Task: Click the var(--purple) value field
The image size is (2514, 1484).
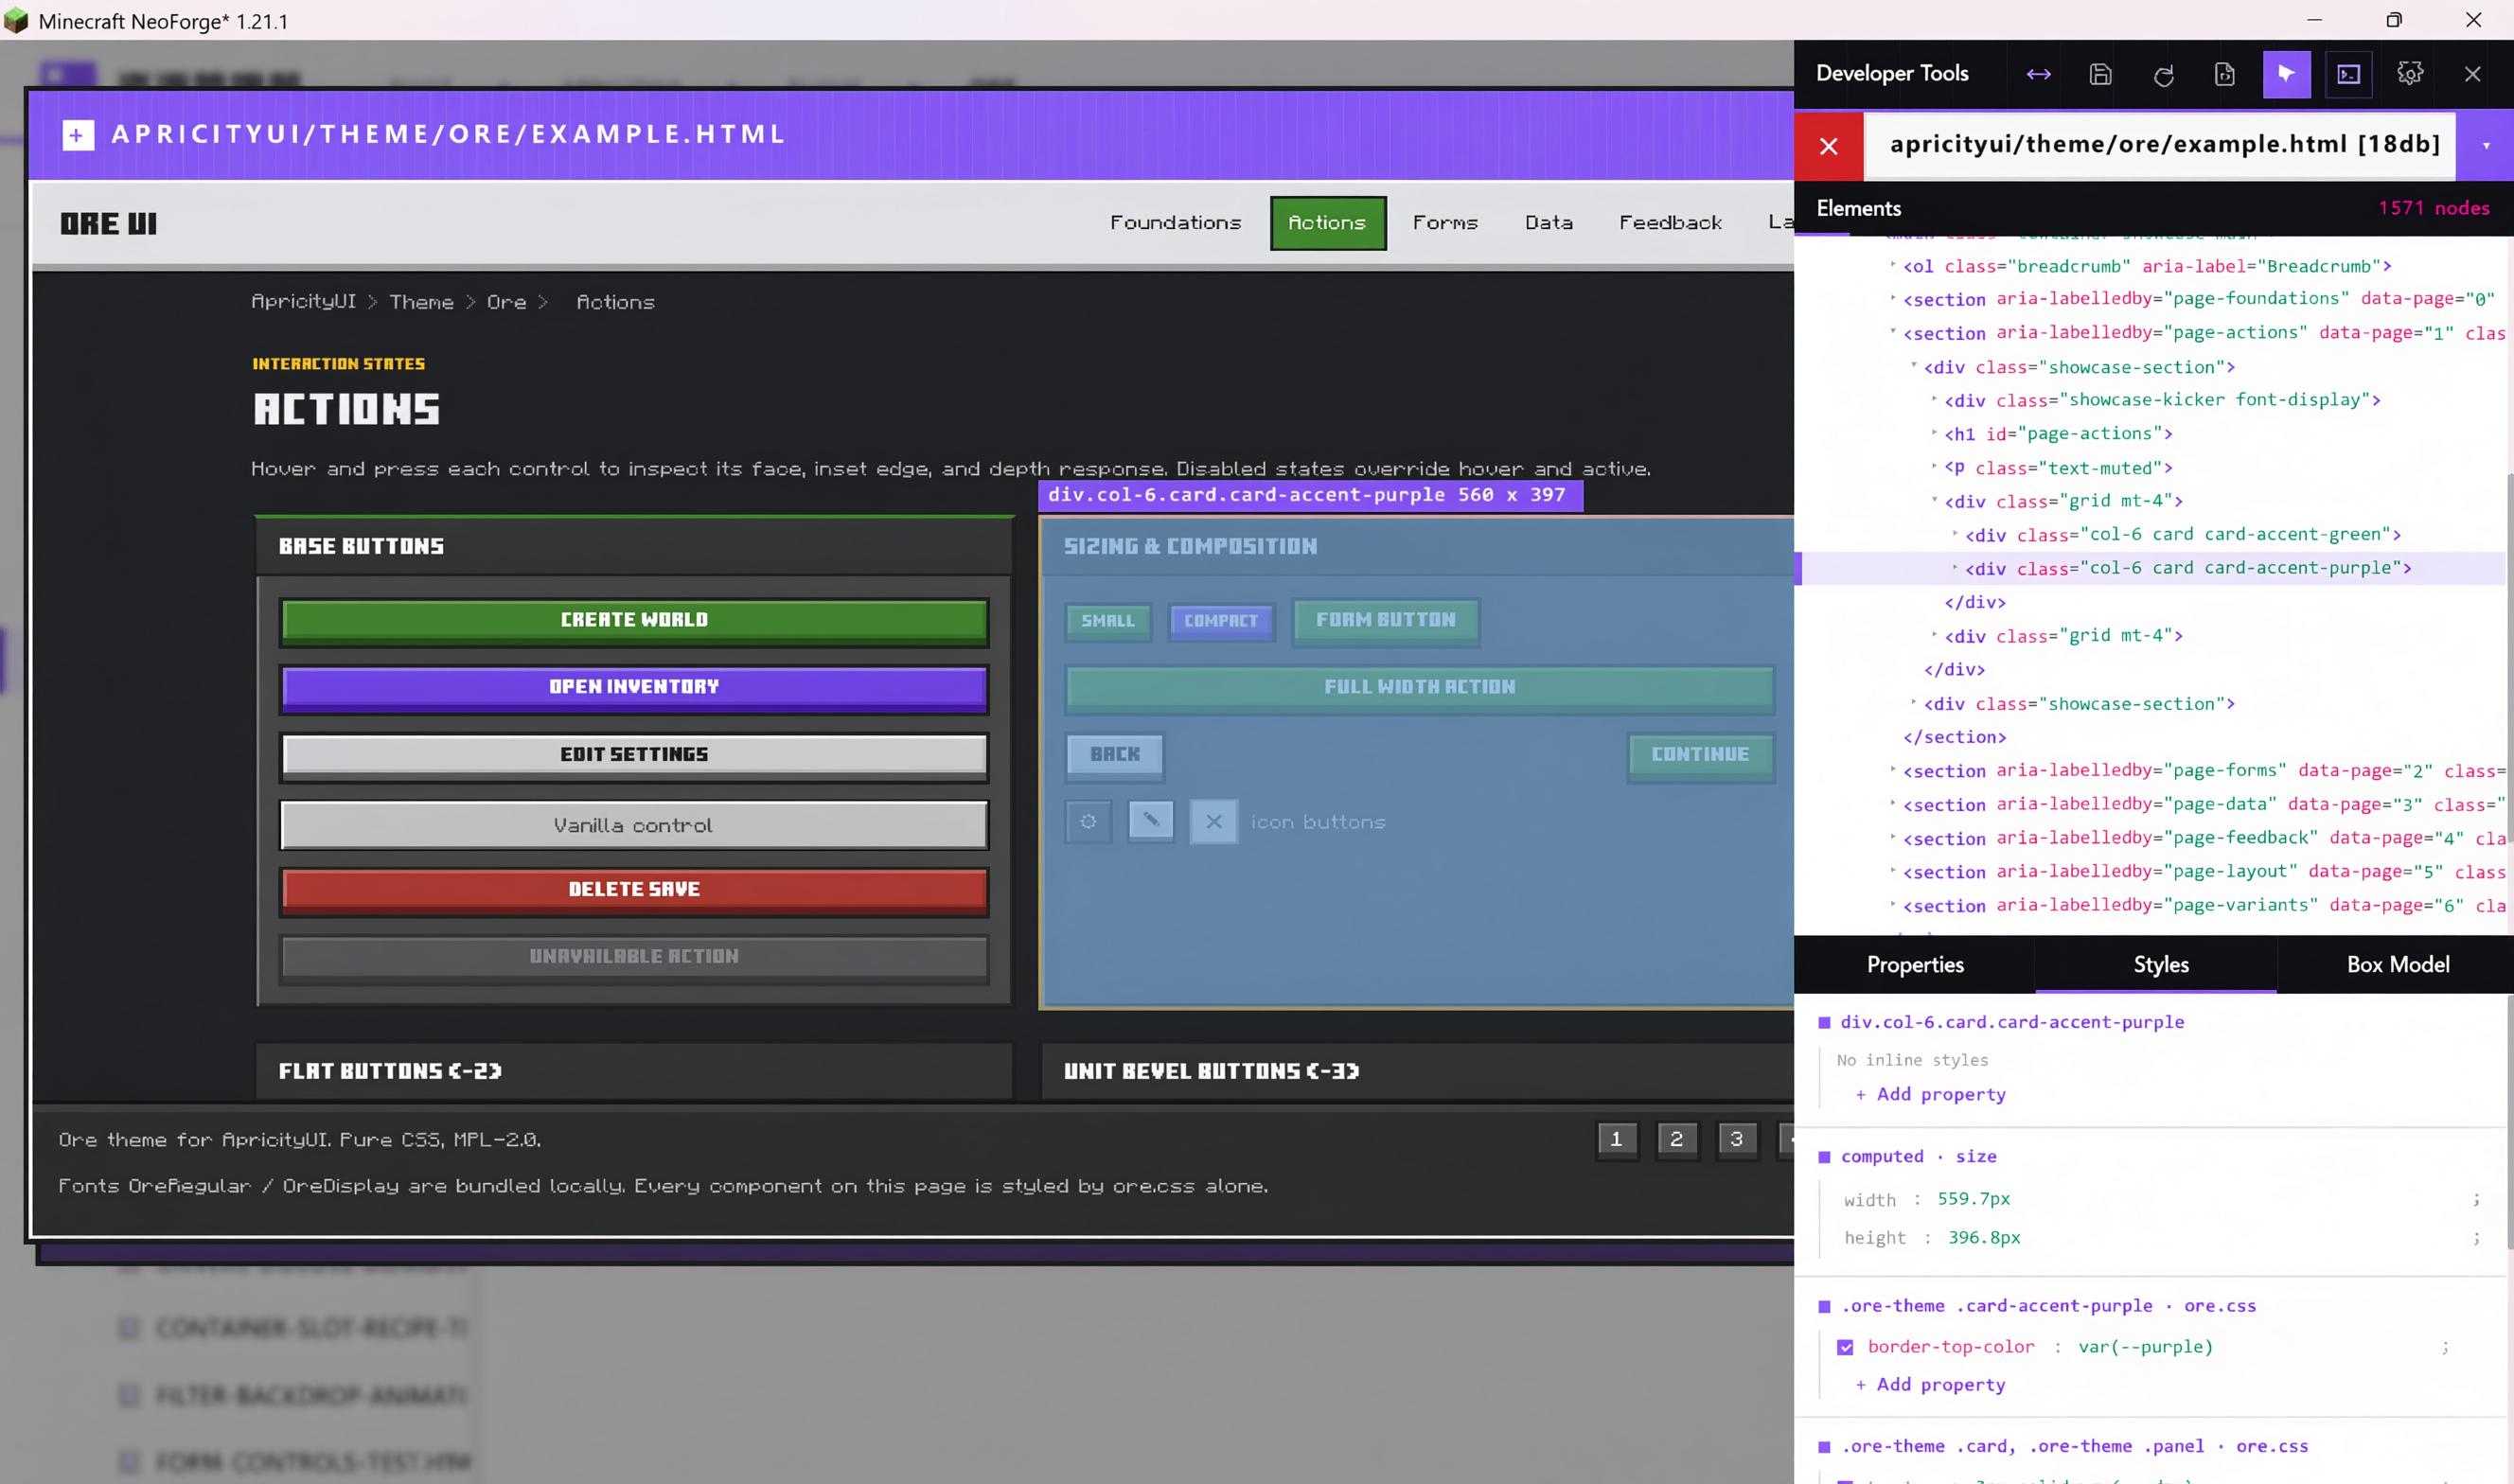Action: tap(2145, 1347)
